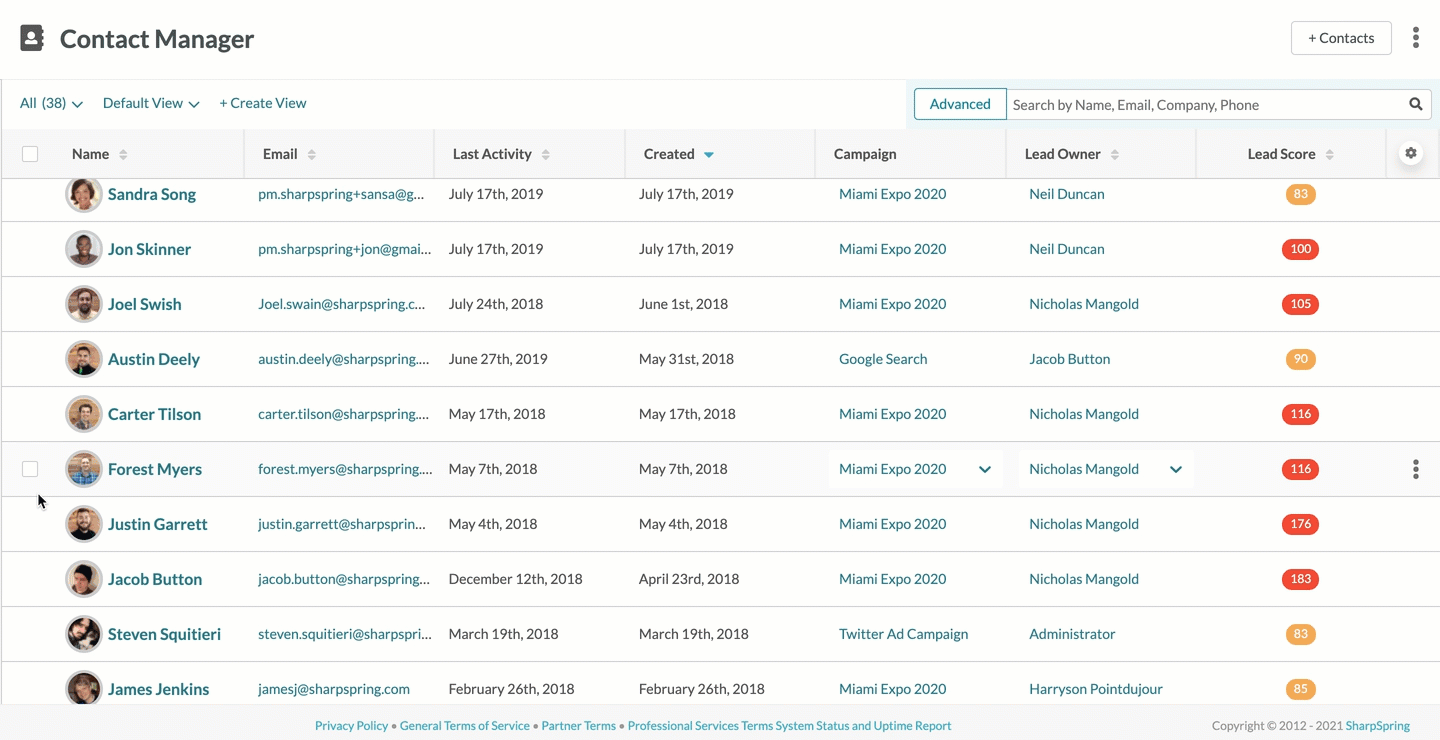The width and height of the screenshot is (1440, 740).
Task: Click the Contact Manager book icon
Action: click(x=32, y=39)
